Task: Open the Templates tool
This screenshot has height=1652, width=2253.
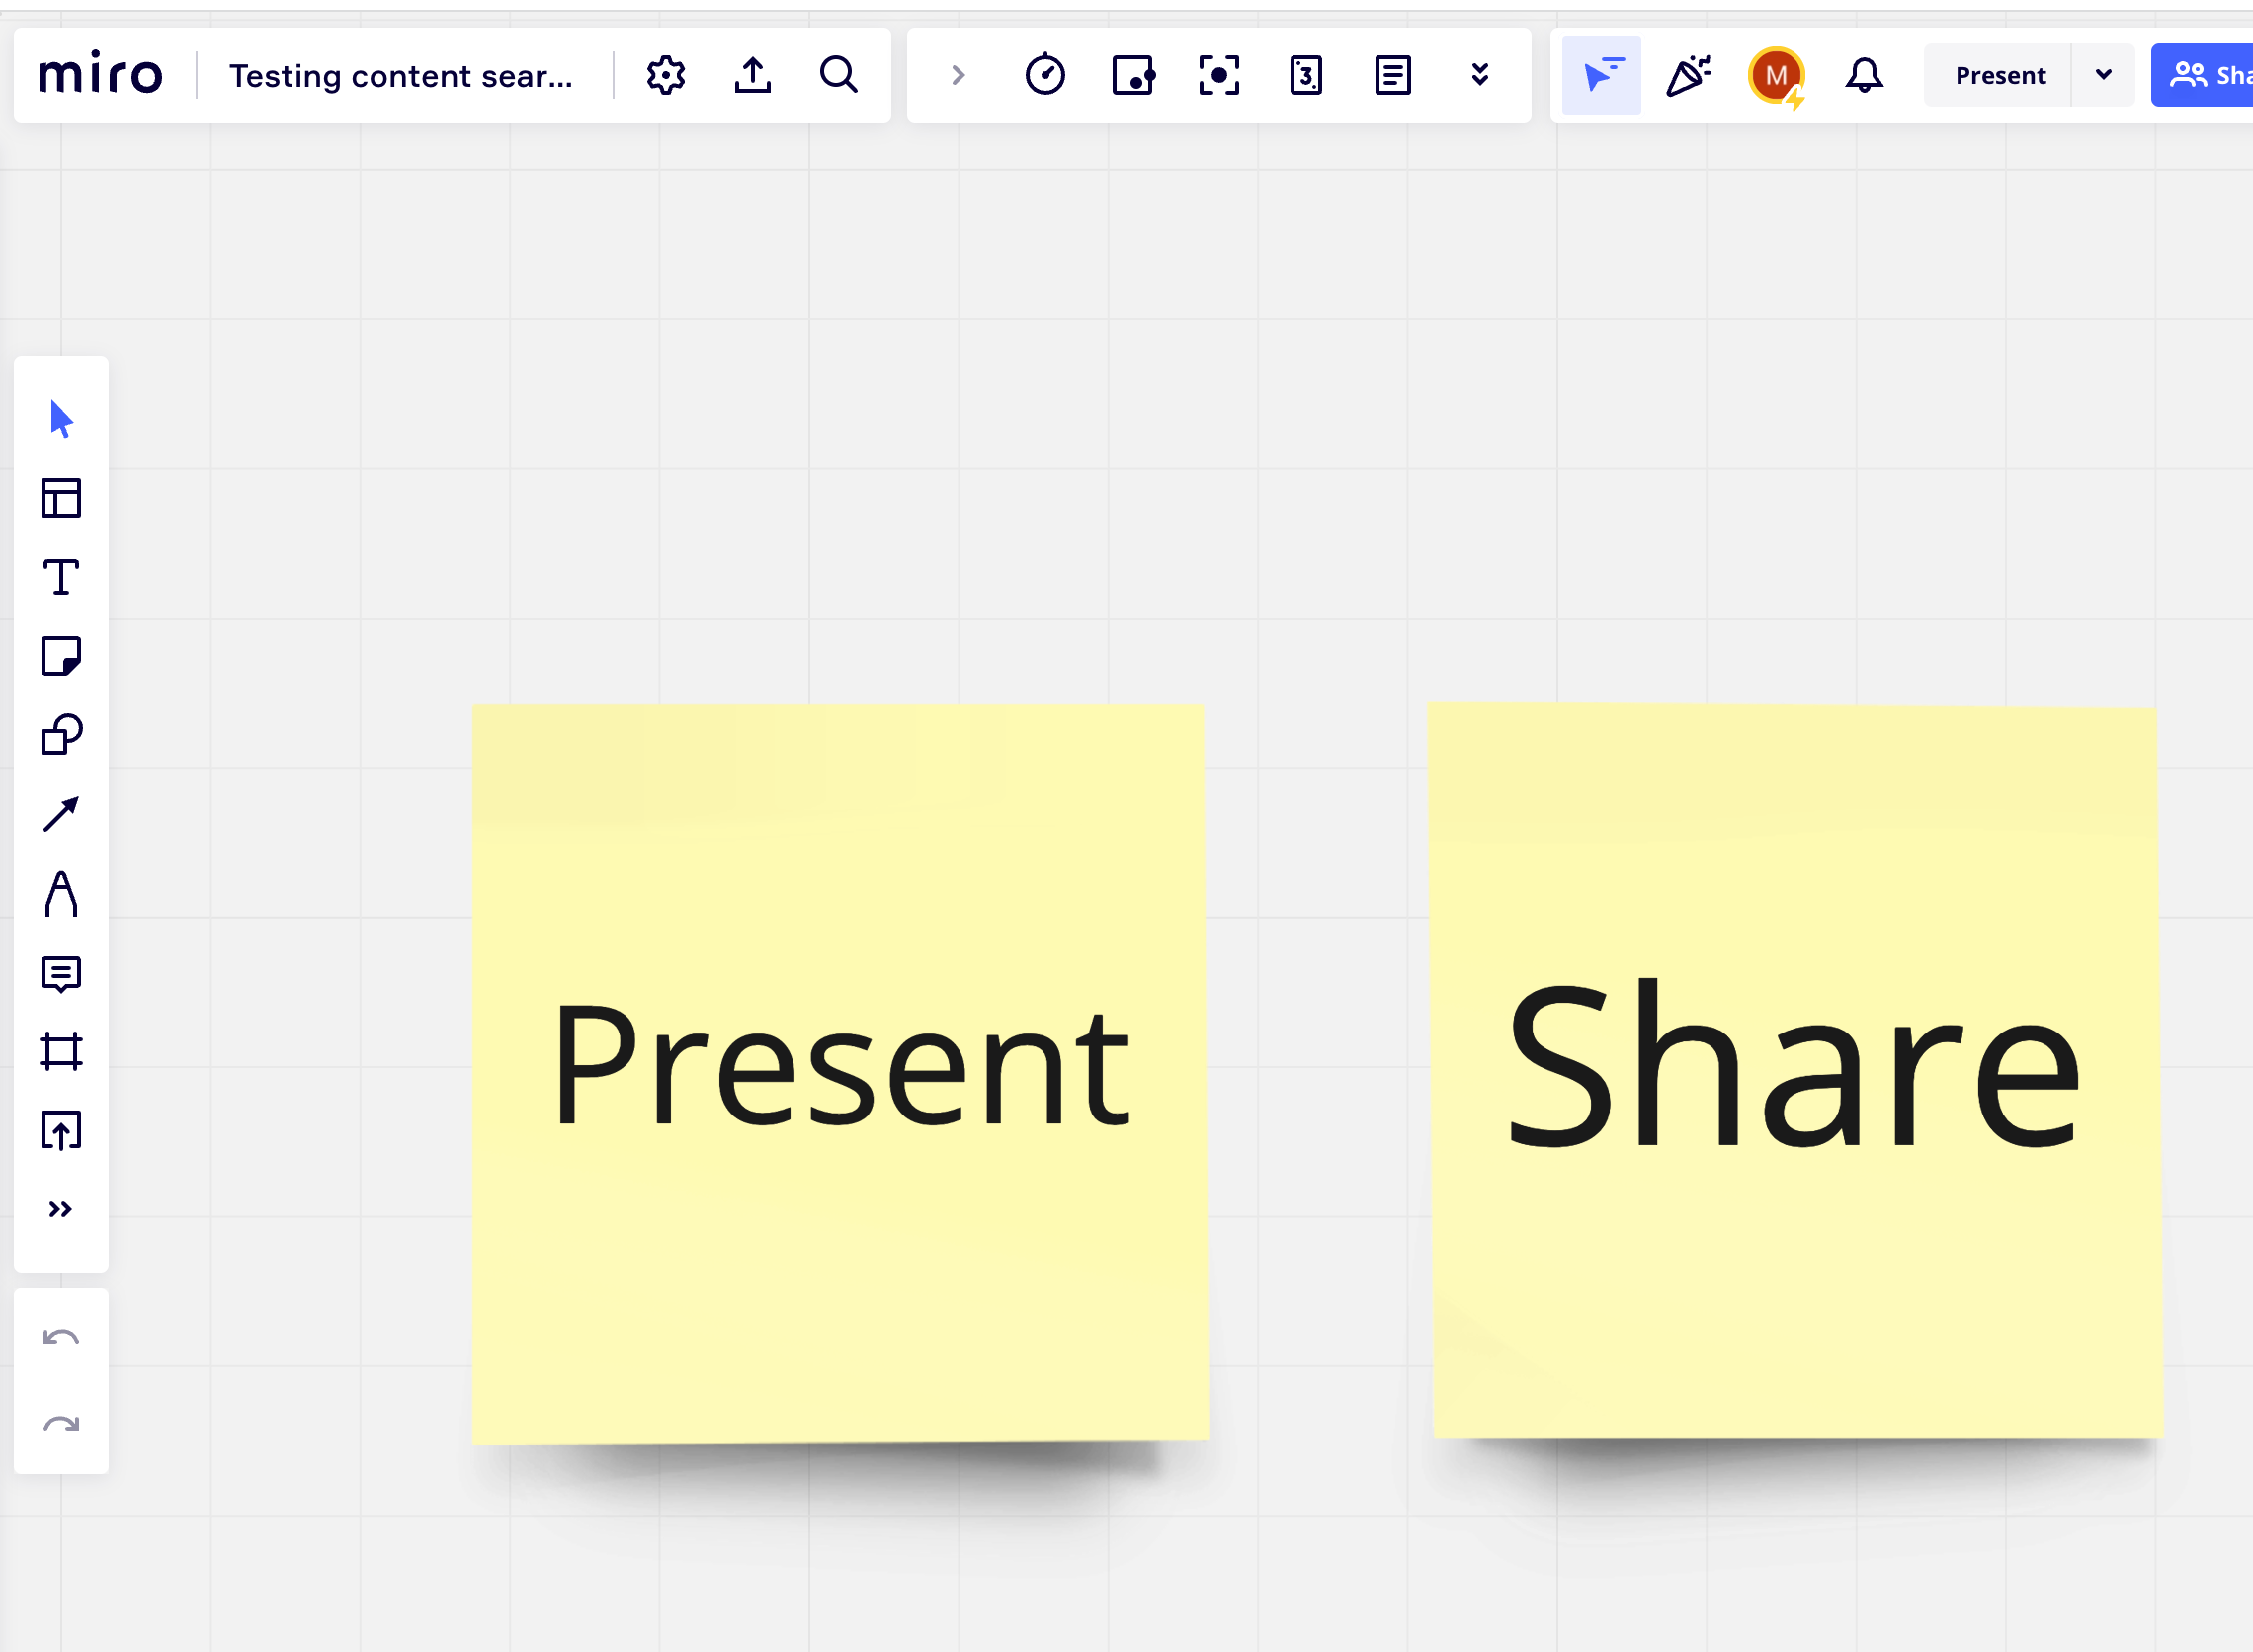Action: click(x=61, y=498)
